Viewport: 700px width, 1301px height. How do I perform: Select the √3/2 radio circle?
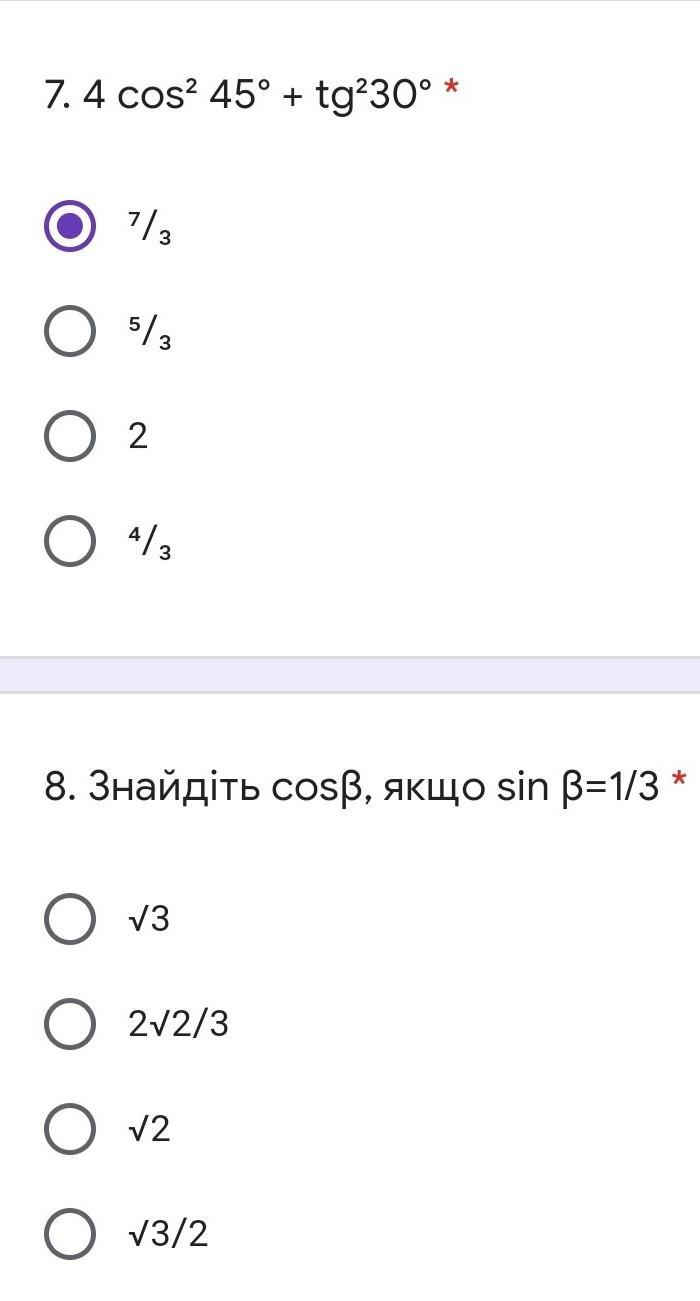(x=70, y=1234)
